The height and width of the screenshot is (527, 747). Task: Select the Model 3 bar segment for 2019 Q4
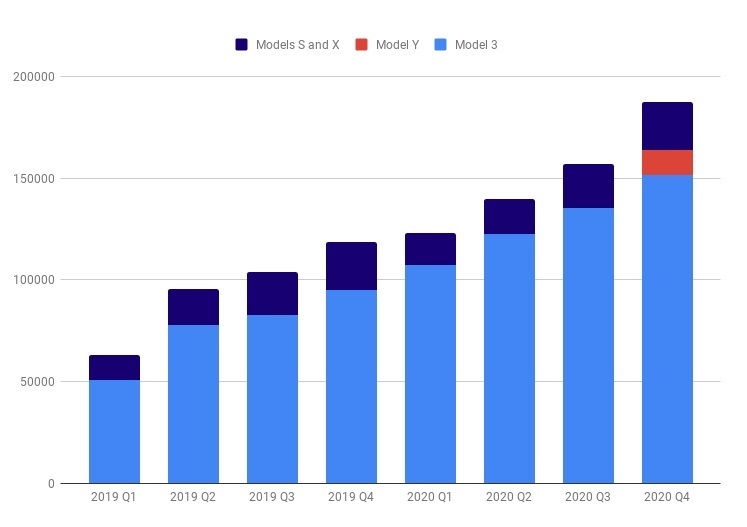352,386
